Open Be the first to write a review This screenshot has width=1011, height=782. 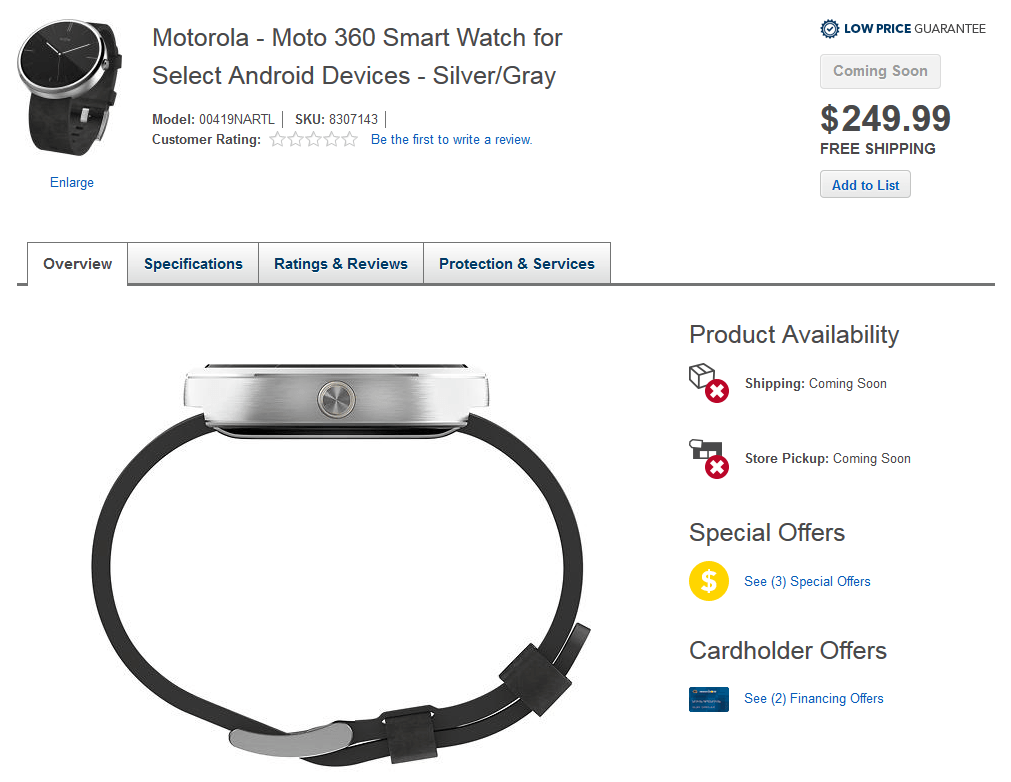click(x=451, y=139)
